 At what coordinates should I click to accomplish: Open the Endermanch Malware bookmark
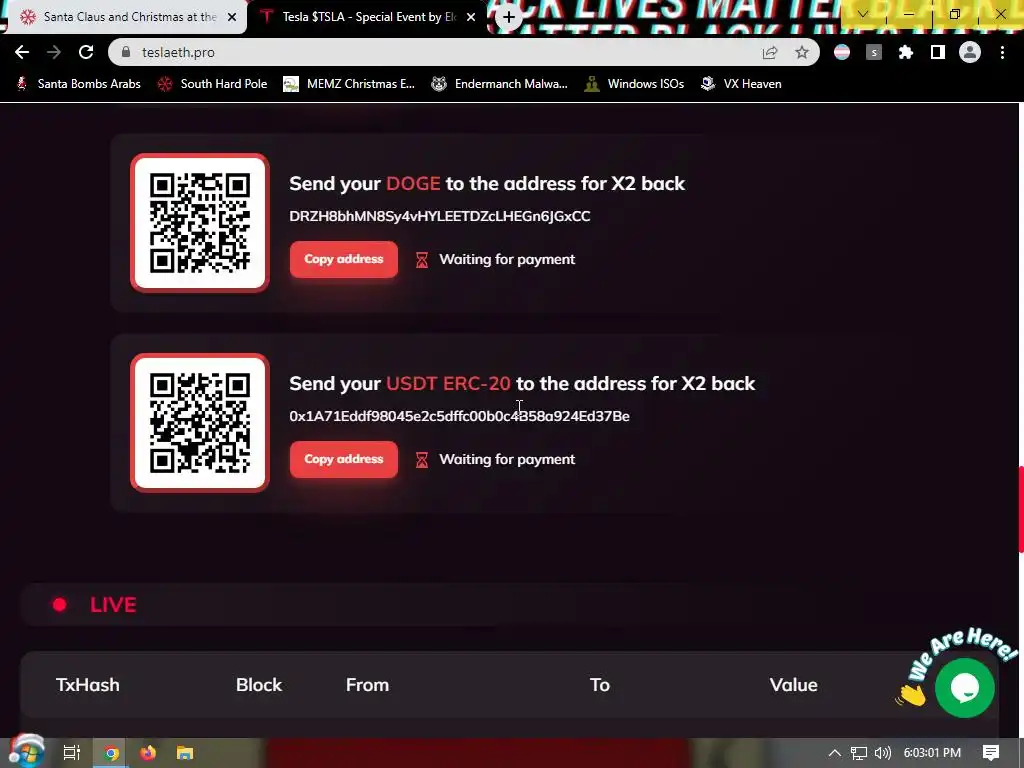pos(500,84)
